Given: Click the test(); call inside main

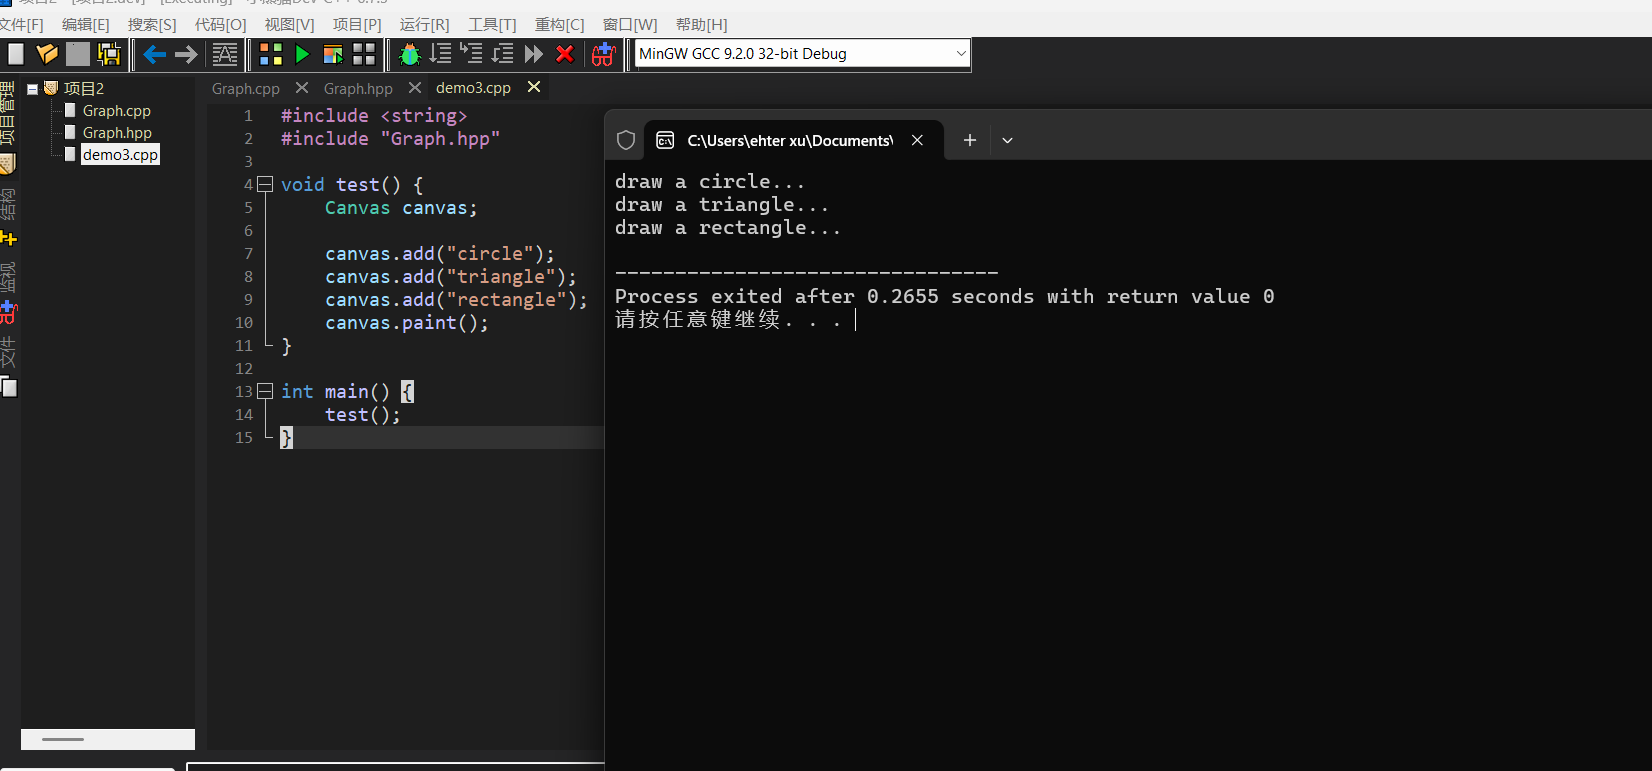Looking at the screenshot, I should coord(362,415).
